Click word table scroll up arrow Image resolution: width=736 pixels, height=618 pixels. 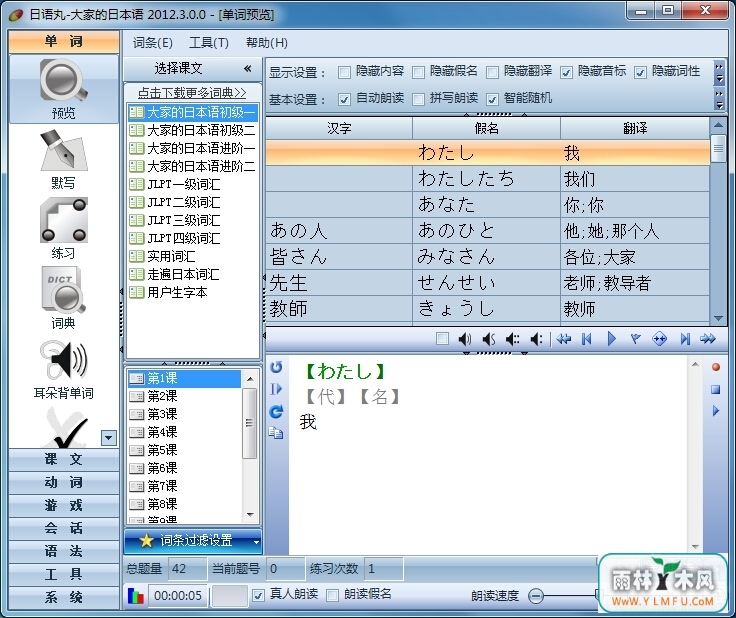tap(718, 125)
